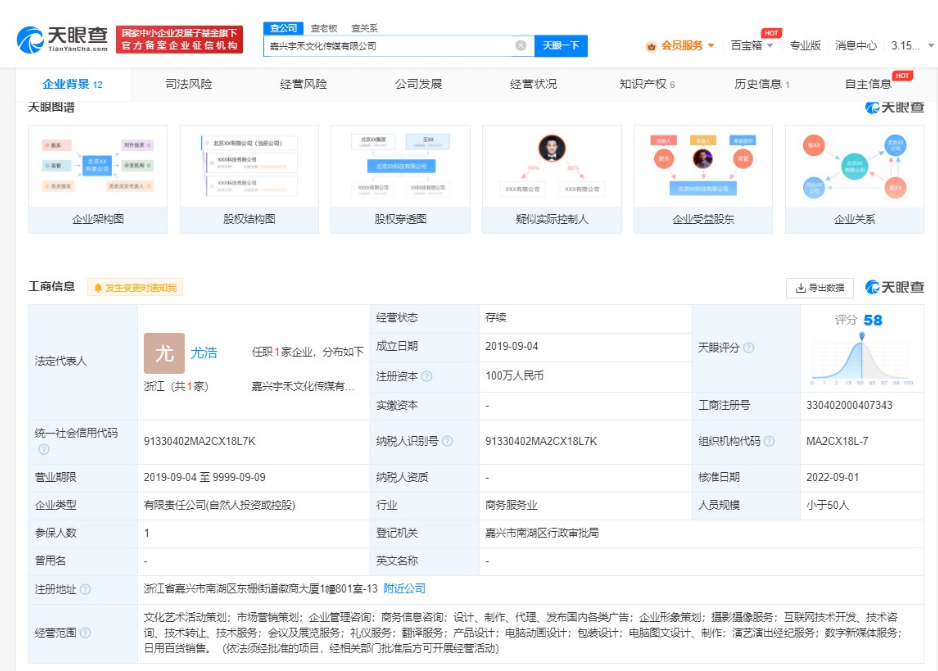The height and width of the screenshot is (671, 938).
Task: Expand the account dropdown arrow next to 3.15...
Action: coord(930,45)
